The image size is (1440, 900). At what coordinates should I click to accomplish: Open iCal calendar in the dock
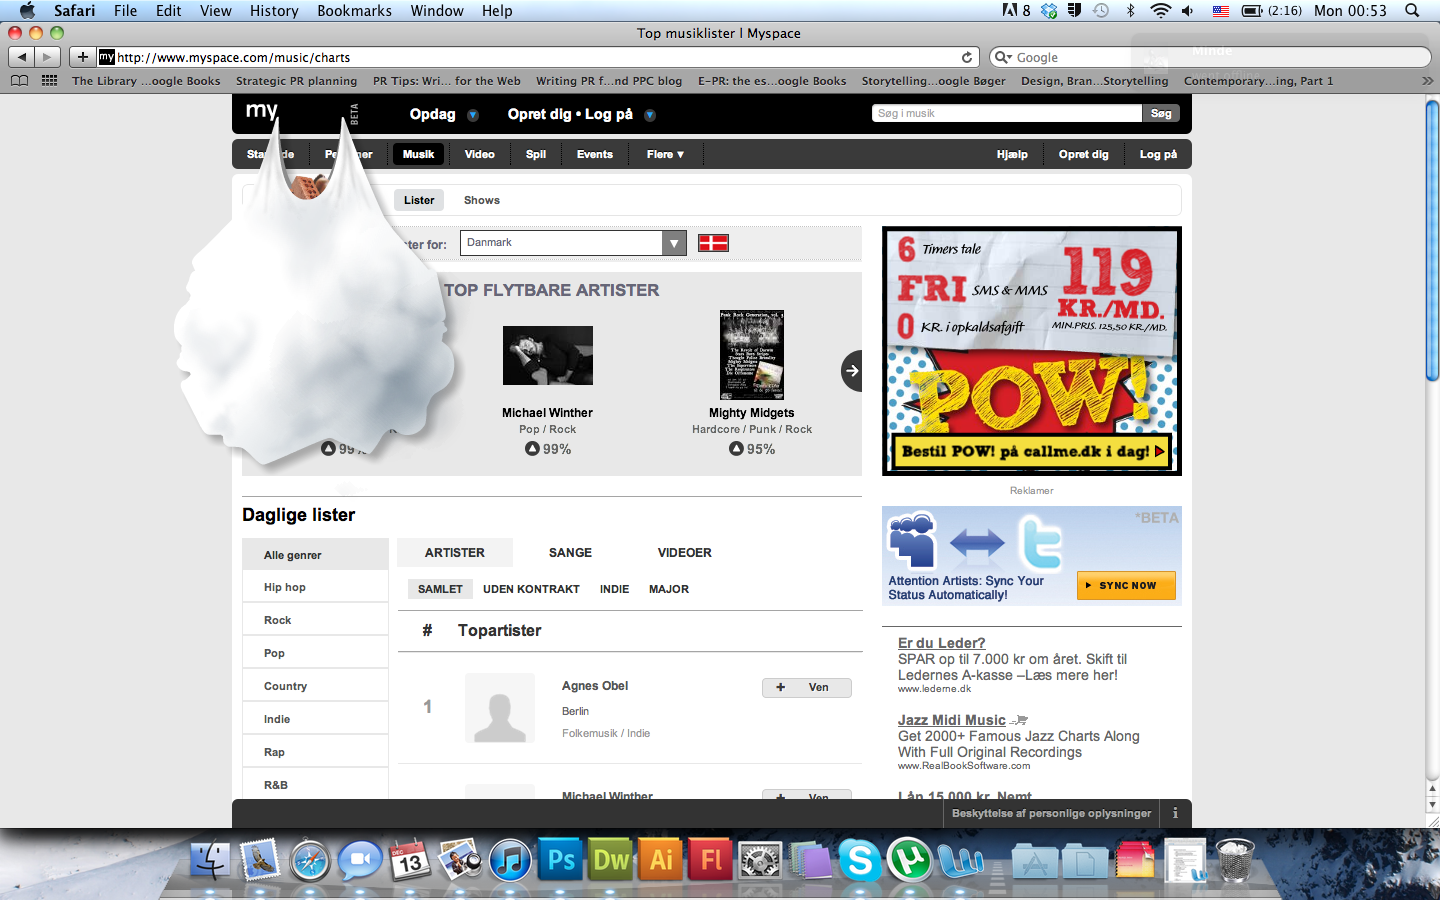(410, 860)
